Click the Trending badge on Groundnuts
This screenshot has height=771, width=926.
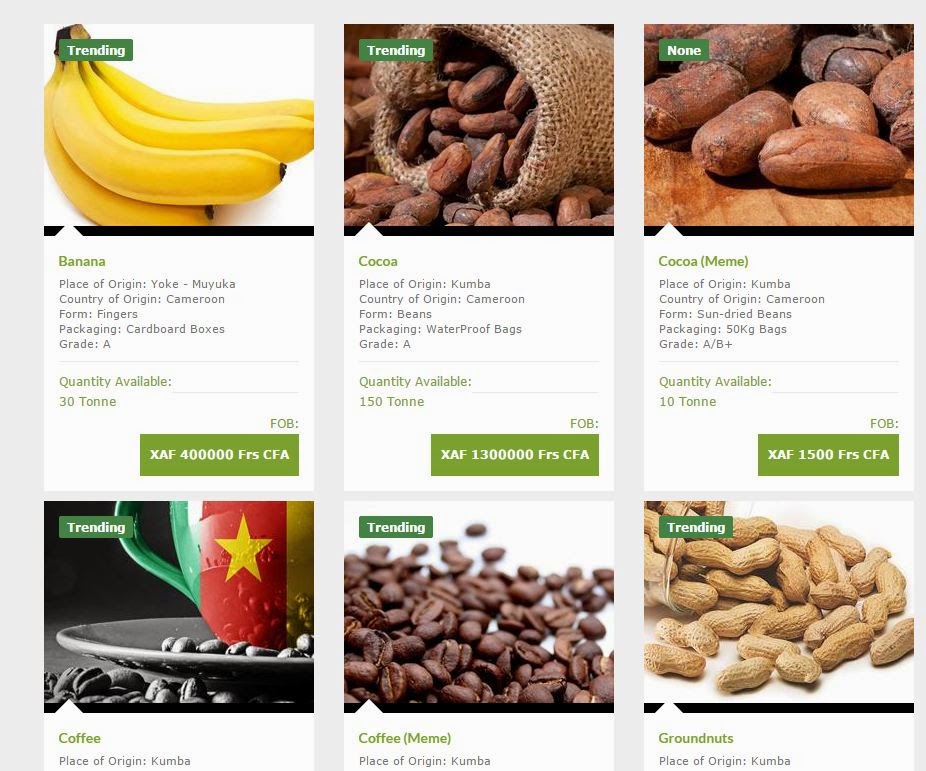click(696, 527)
